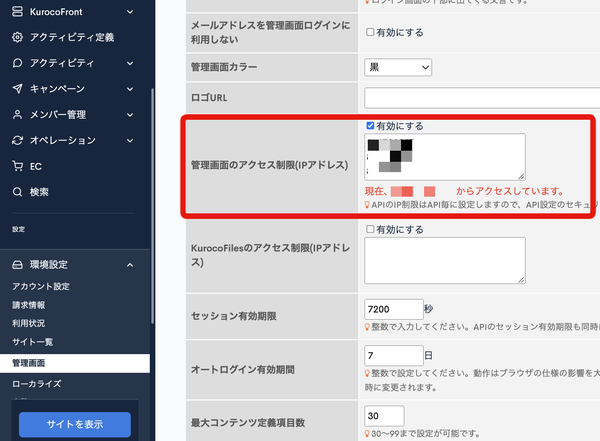This screenshot has width=600, height=441.
Task: Click the person icon for メンバー管理
Action: point(17,114)
